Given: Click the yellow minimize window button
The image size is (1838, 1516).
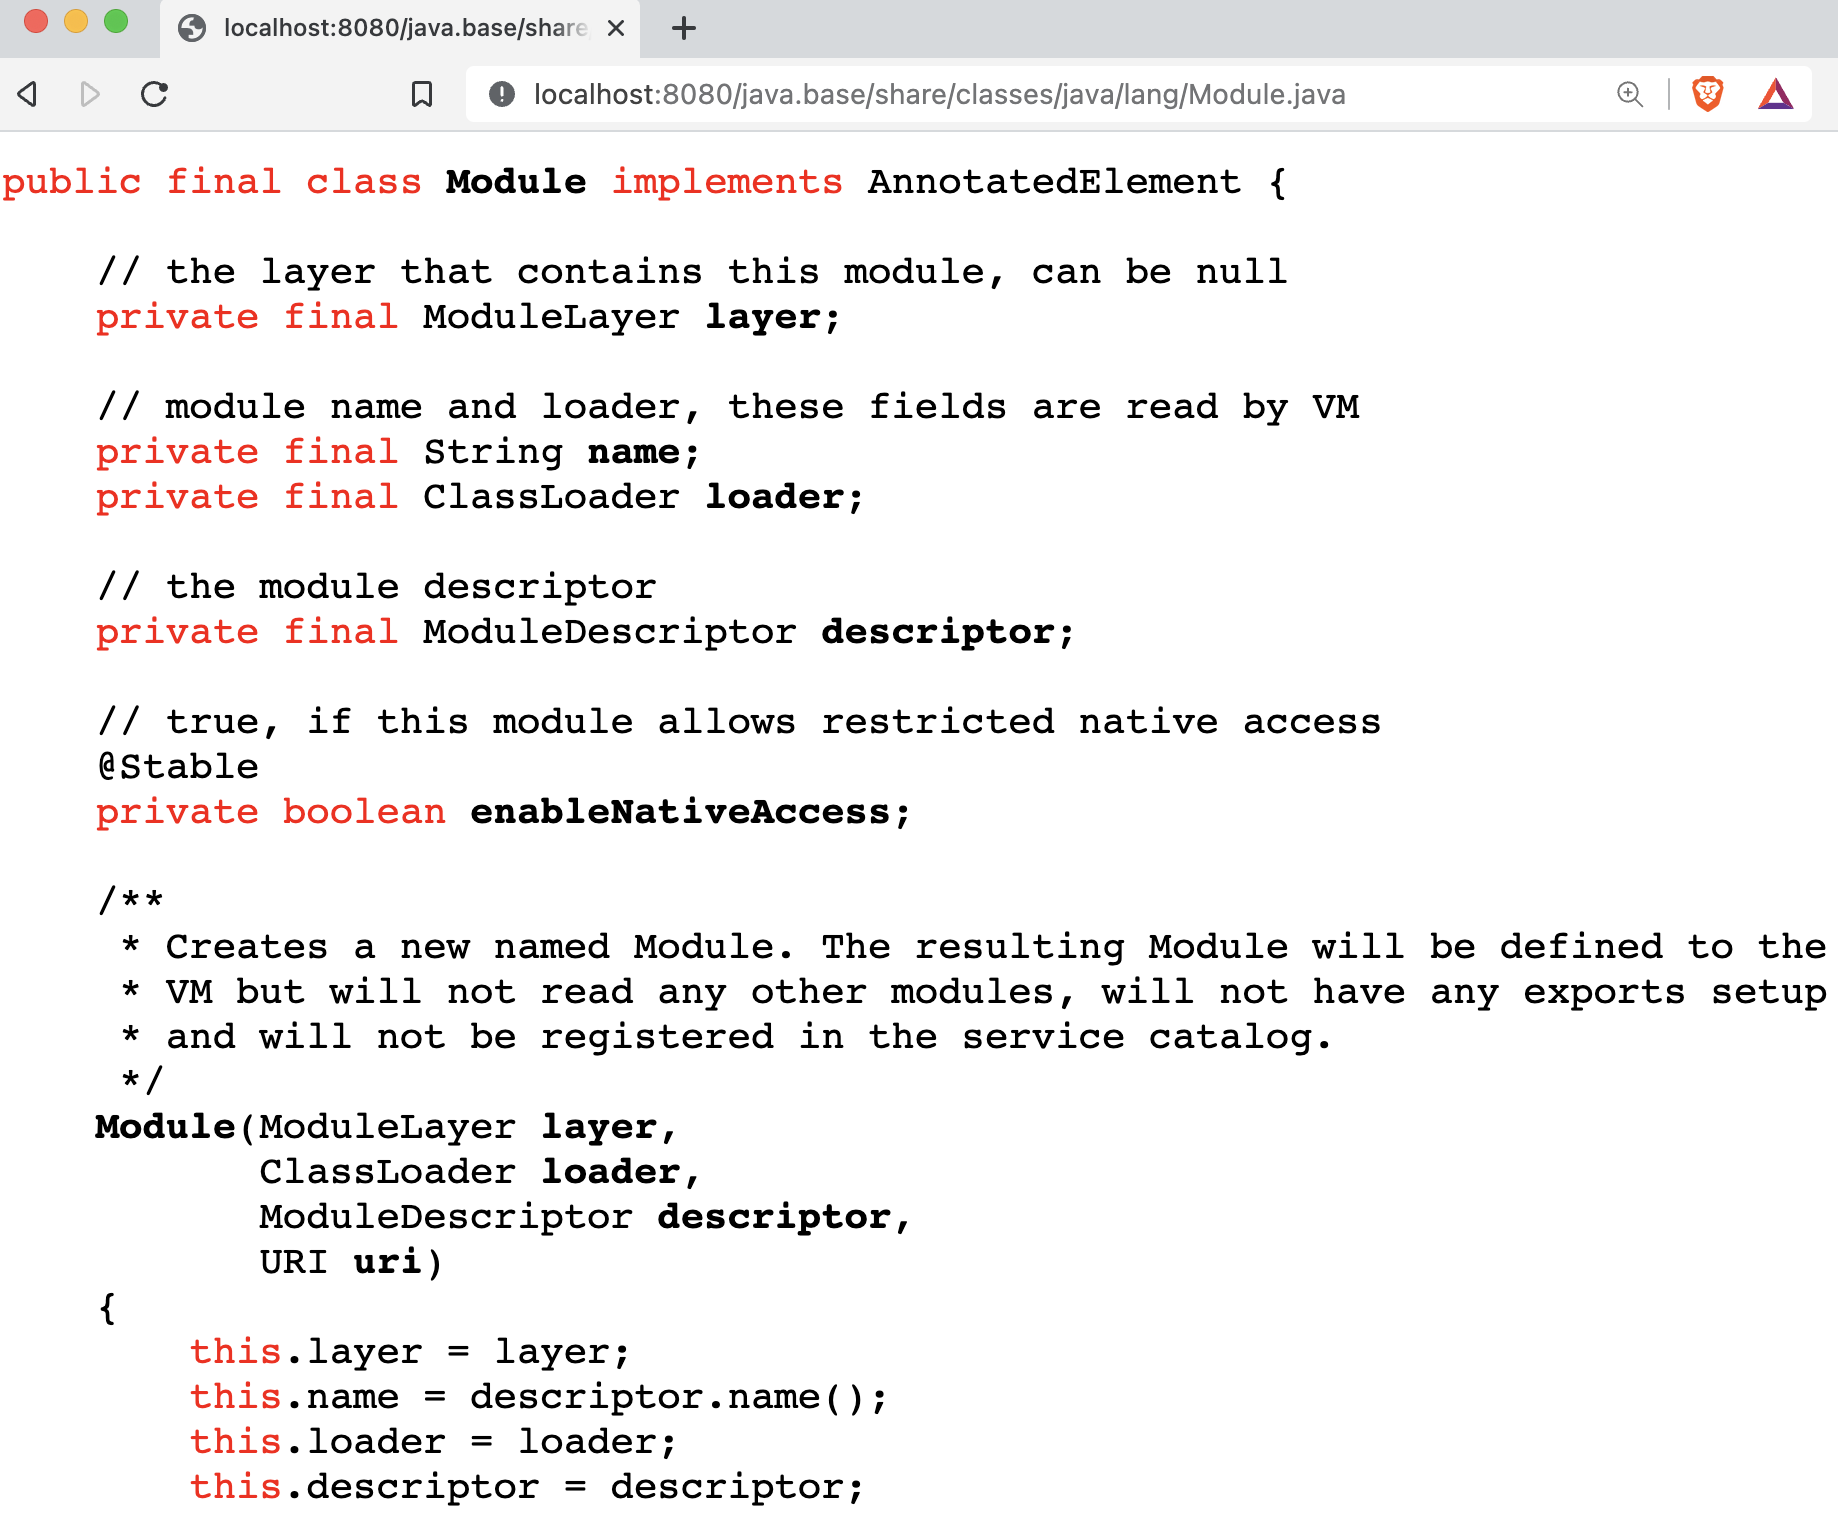Looking at the screenshot, I should tap(76, 21).
